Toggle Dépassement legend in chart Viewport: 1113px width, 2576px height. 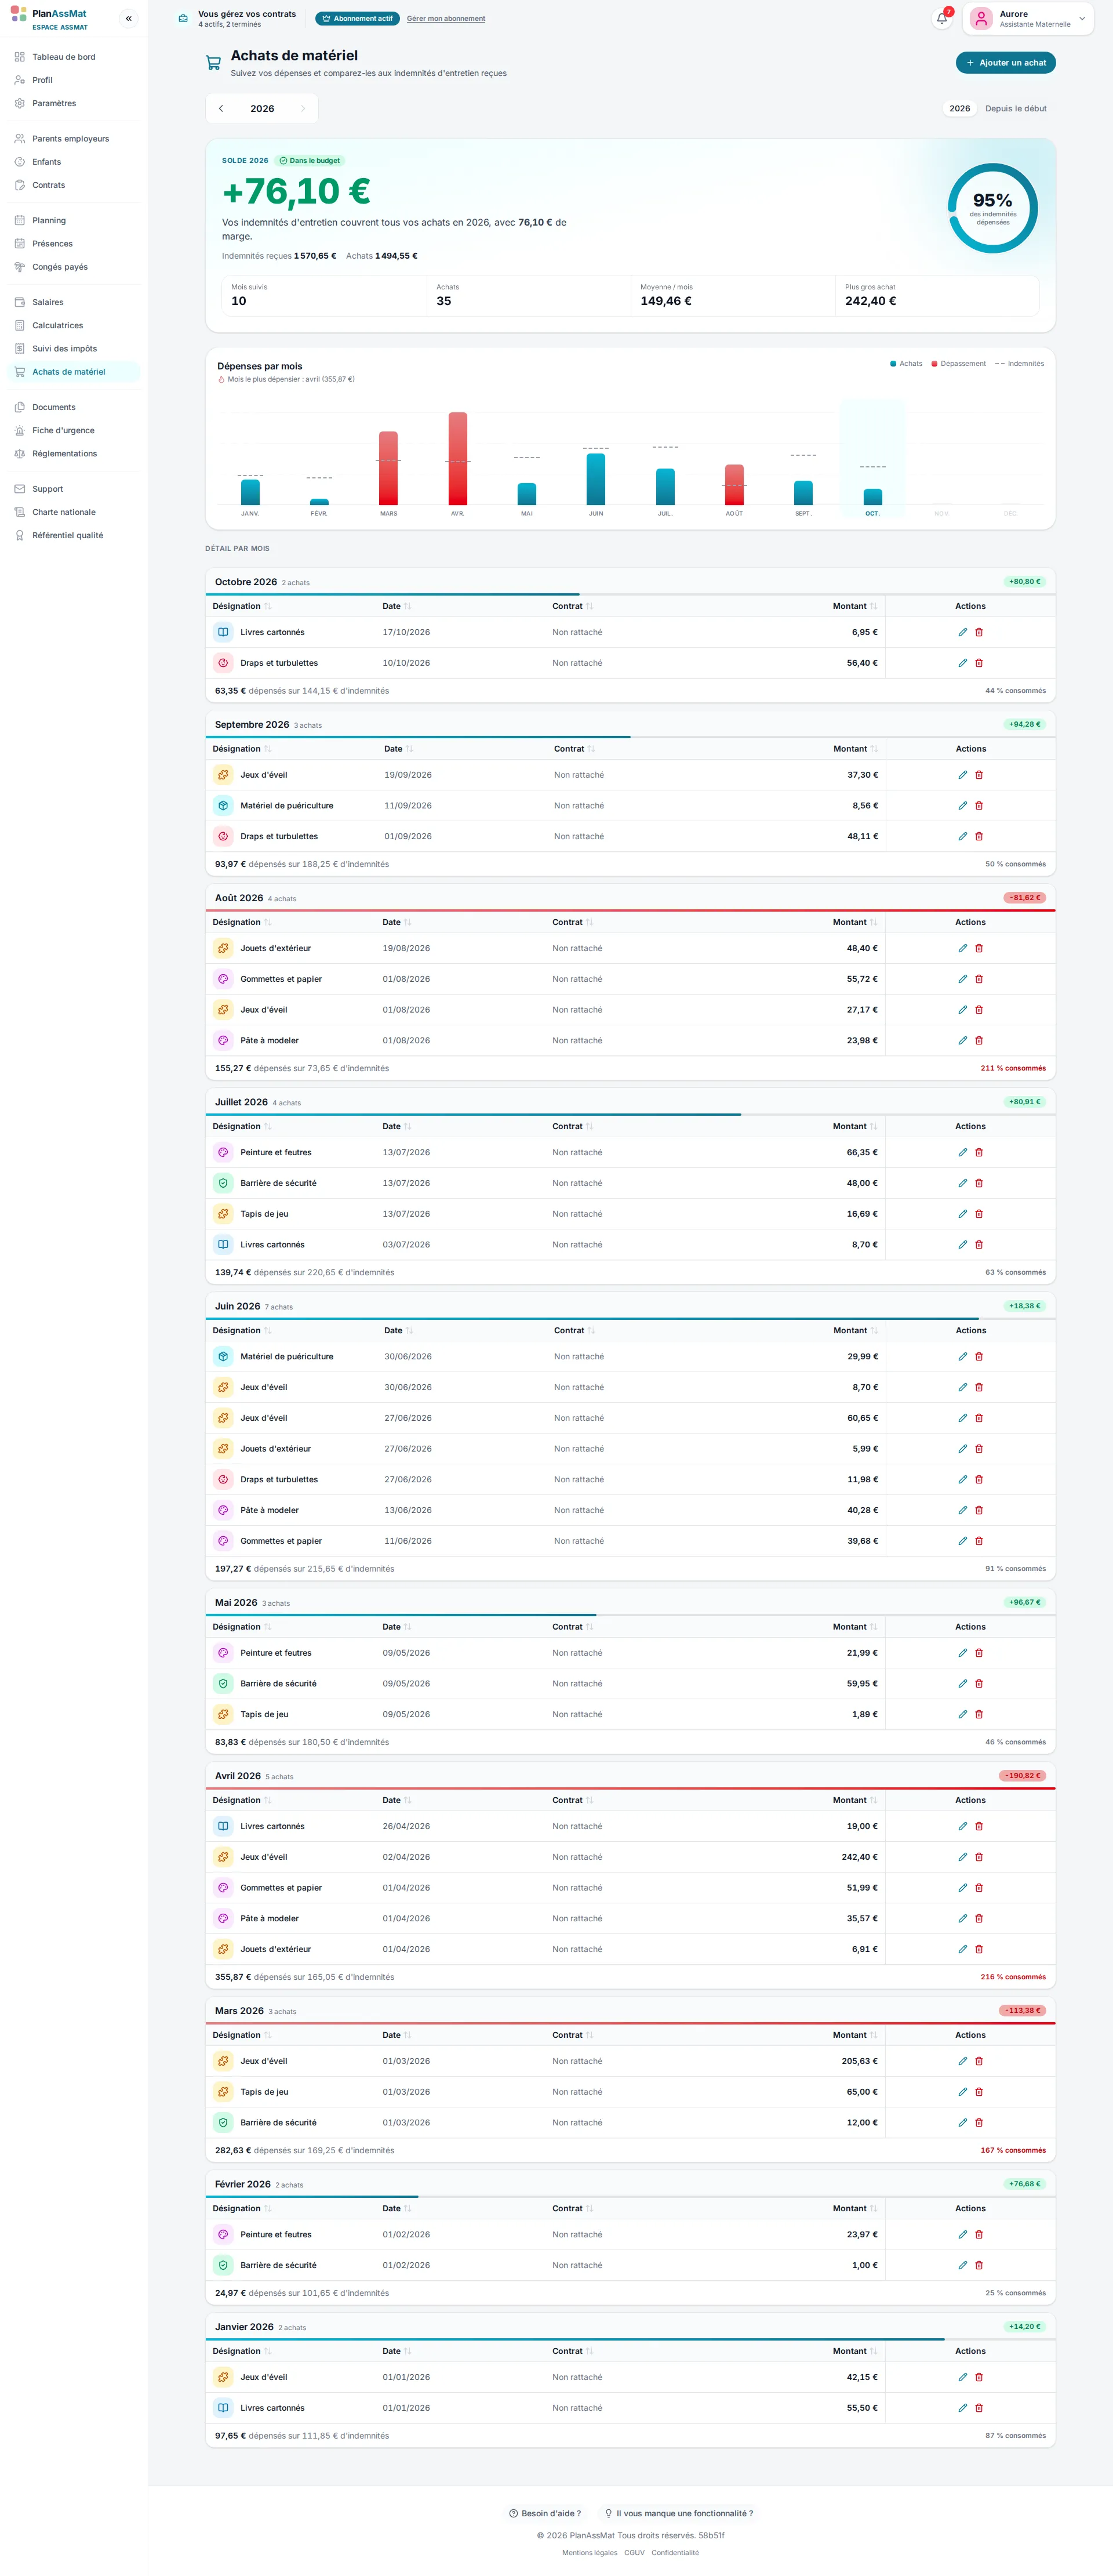coord(958,364)
